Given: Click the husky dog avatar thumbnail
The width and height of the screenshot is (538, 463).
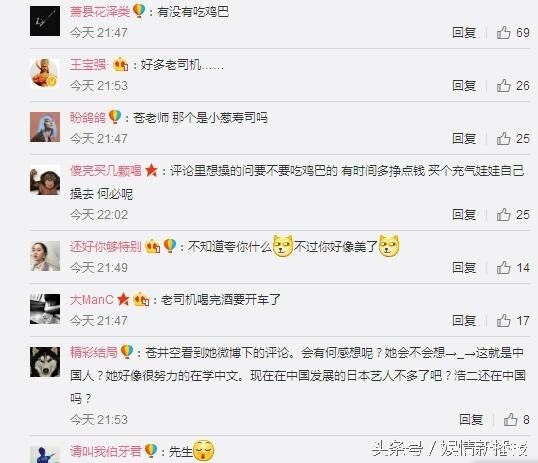Looking at the screenshot, I should tap(45, 362).
